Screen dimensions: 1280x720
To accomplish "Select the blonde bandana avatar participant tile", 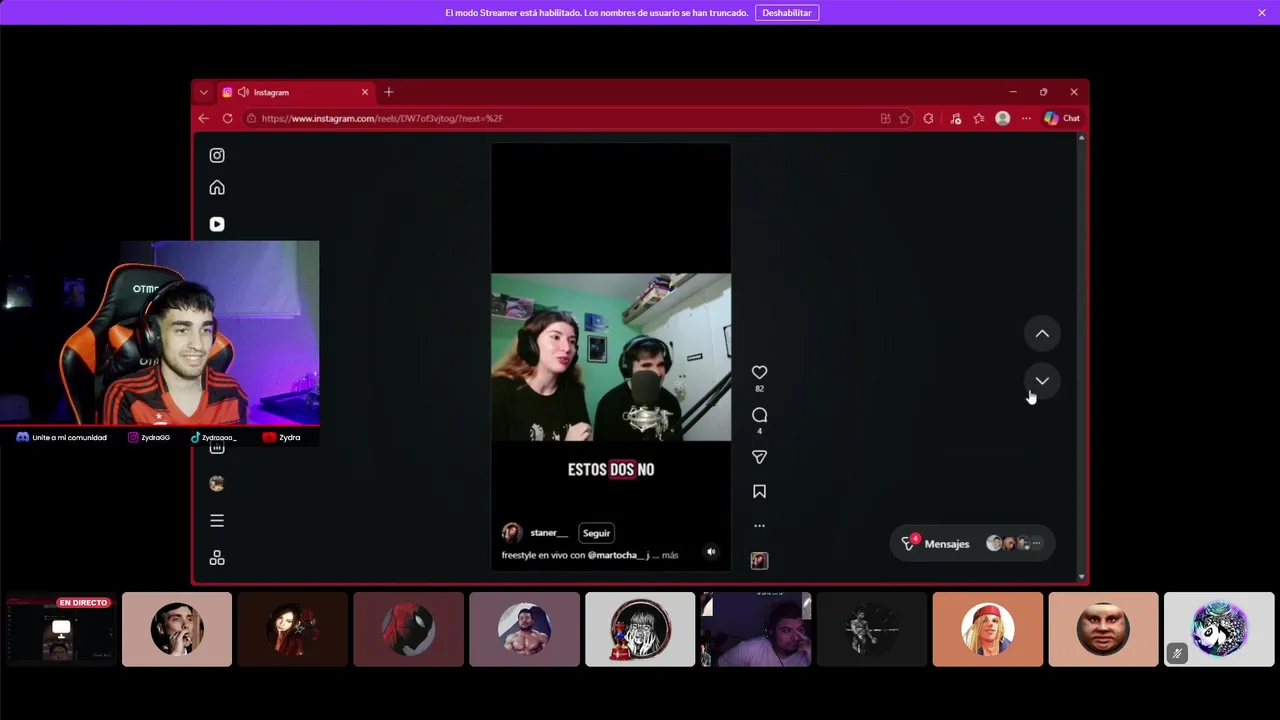I will [x=988, y=629].
